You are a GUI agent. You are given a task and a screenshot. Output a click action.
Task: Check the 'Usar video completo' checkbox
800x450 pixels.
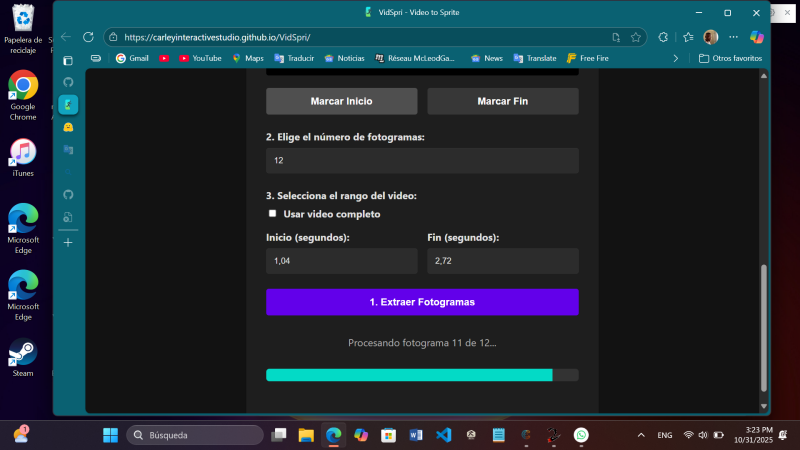click(272, 214)
